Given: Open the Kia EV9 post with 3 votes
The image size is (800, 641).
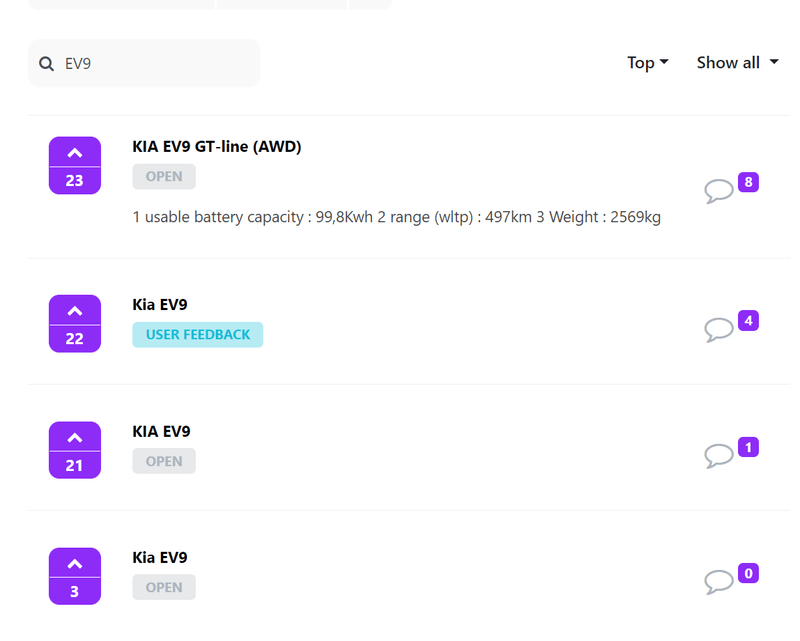Looking at the screenshot, I should tap(160, 558).
